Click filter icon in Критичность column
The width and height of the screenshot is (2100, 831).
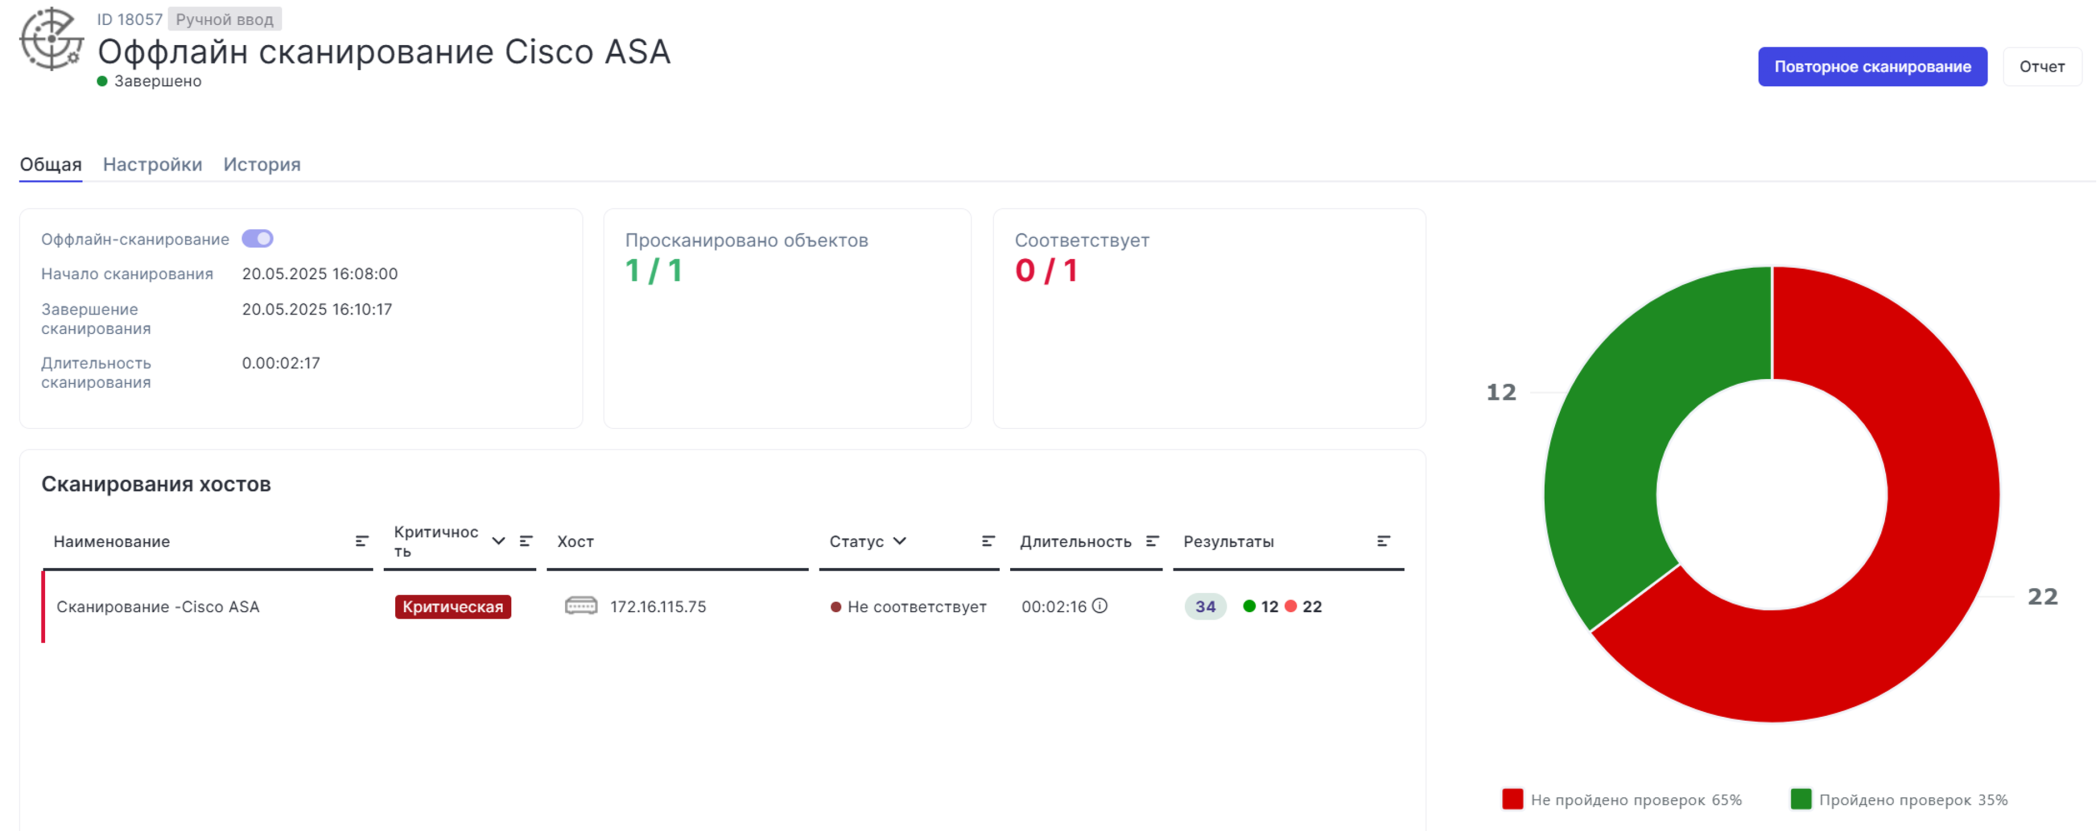click(x=526, y=541)
